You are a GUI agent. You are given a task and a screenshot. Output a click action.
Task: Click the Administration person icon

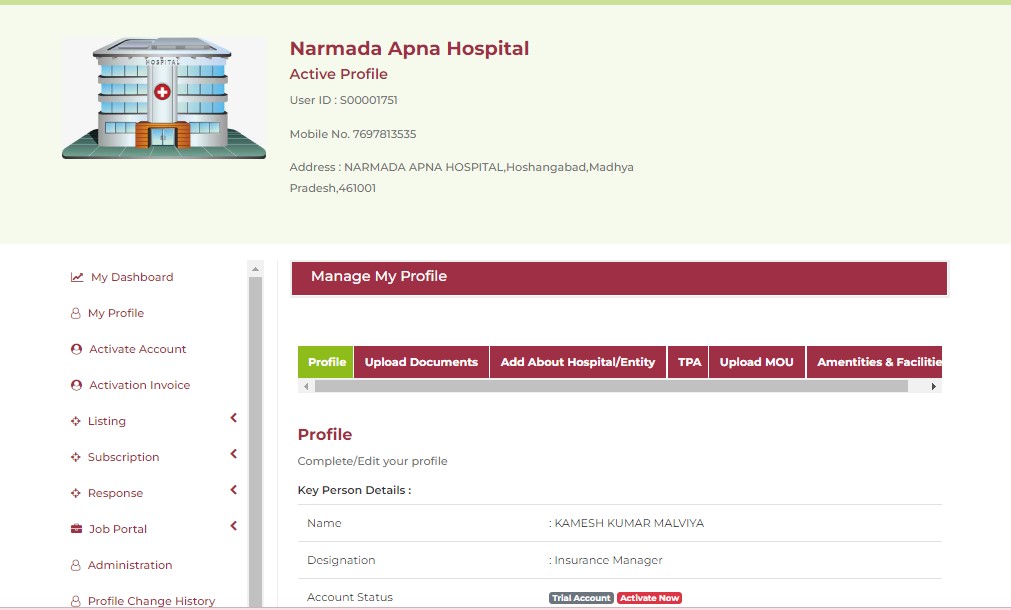75,566
